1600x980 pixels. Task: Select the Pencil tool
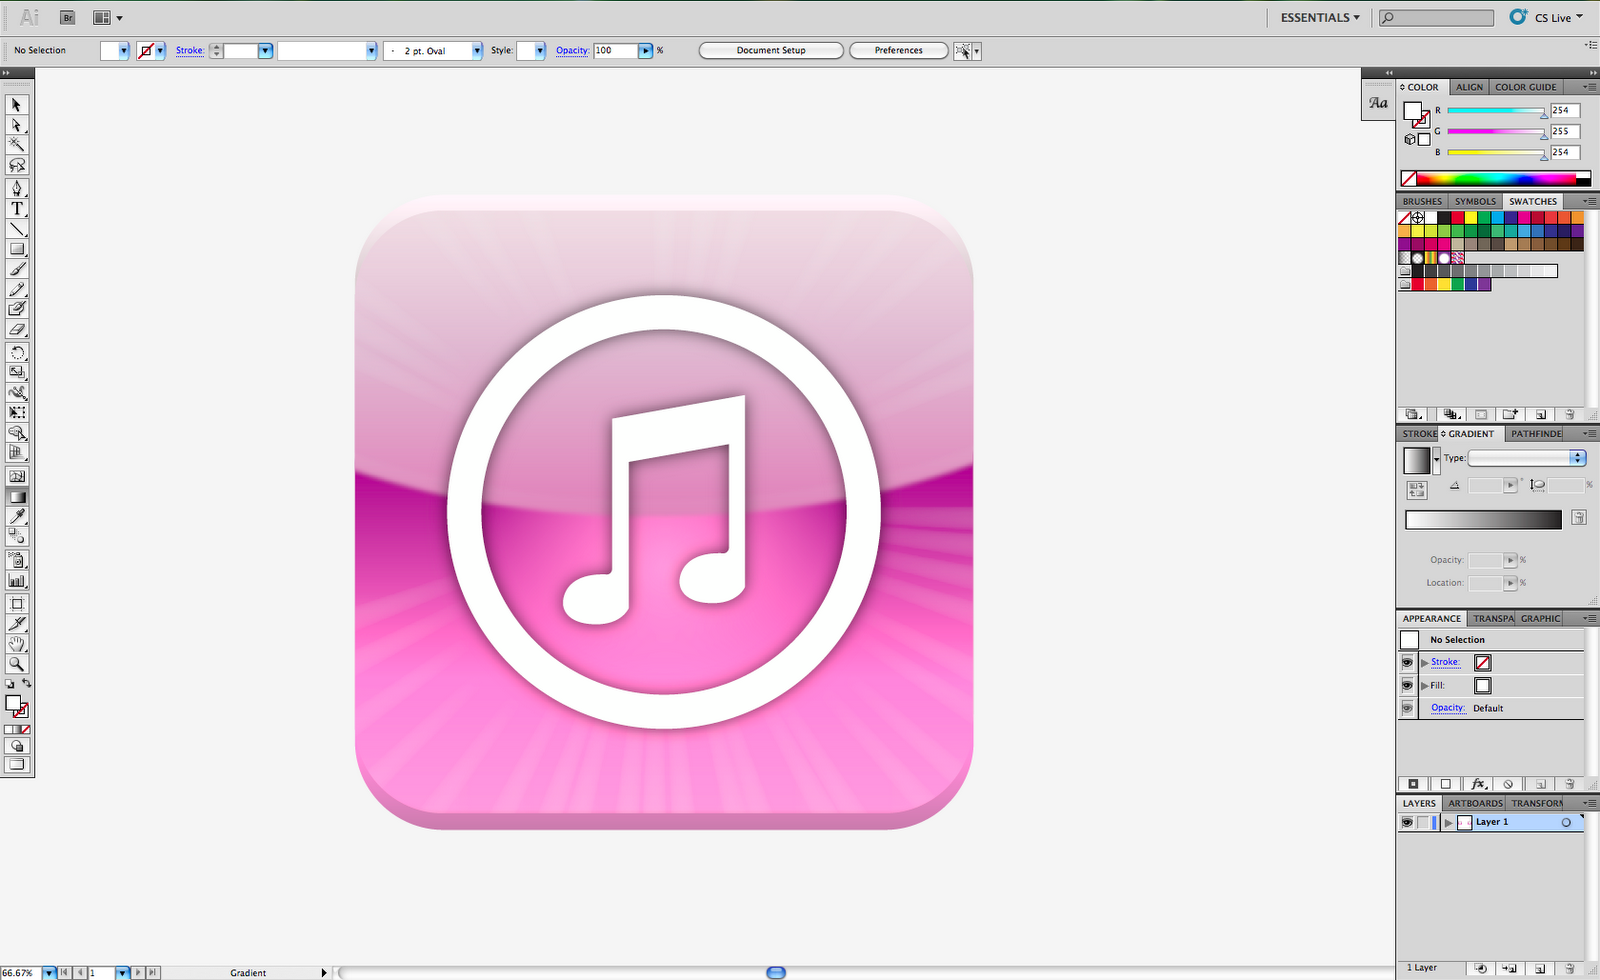click(17, 289)
